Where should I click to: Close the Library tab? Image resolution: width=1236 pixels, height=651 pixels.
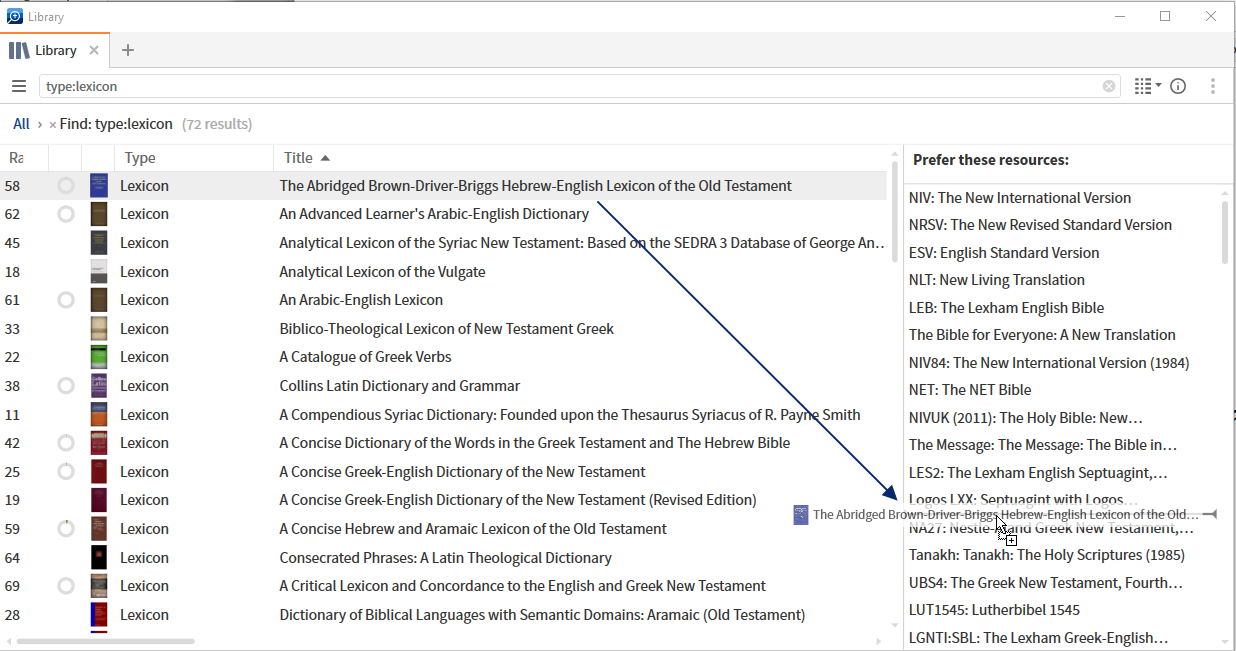coord(94,51)
